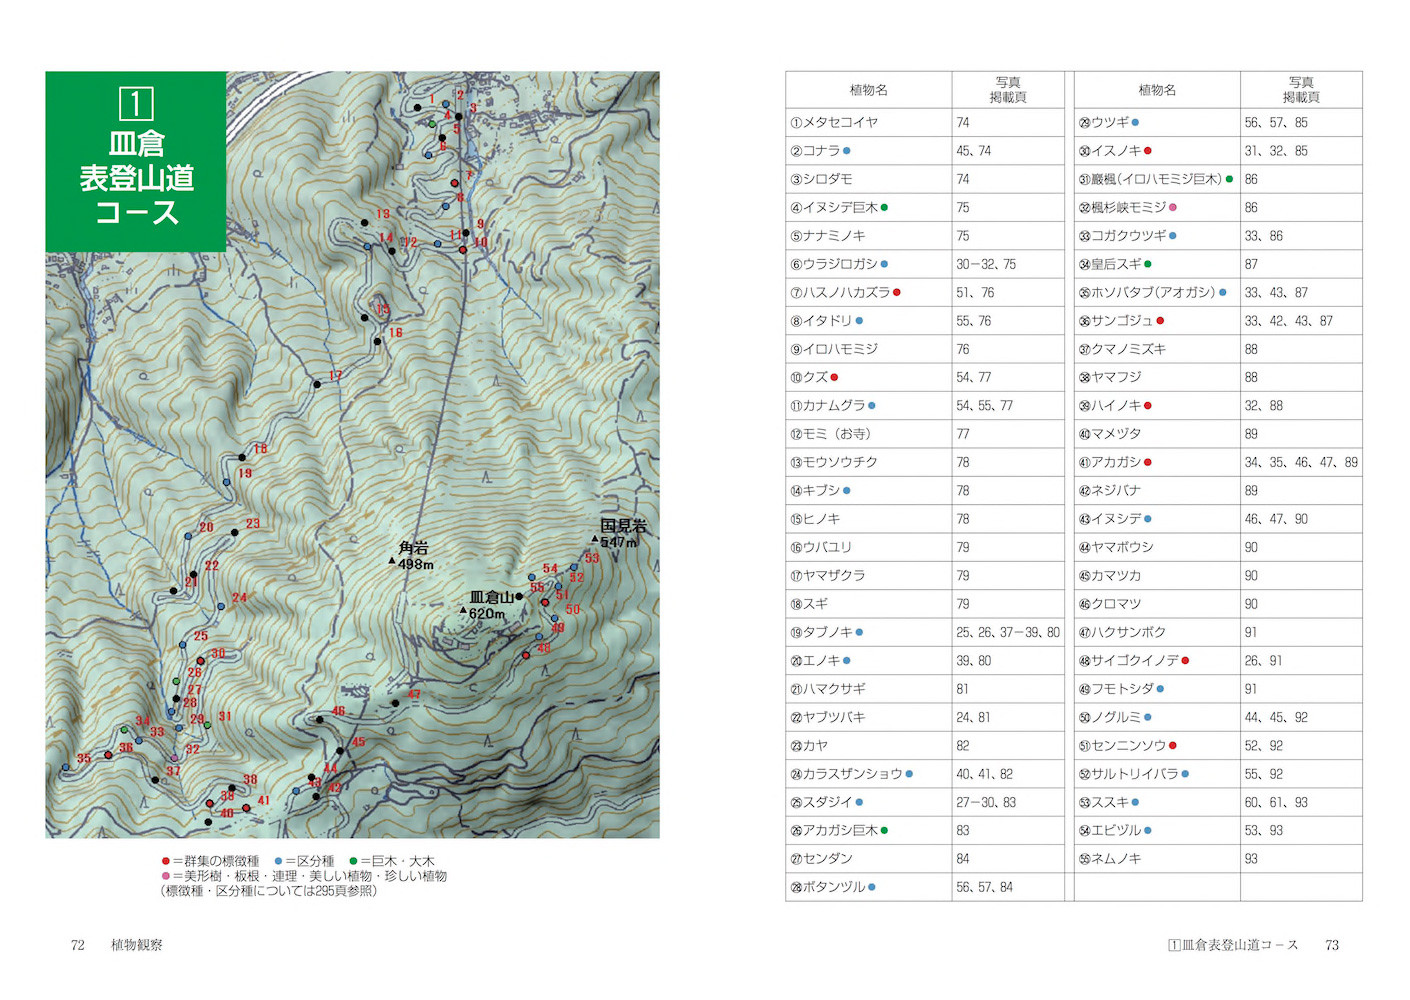Select the row ⑯ウバユリ
1410x1000 pixels.
pos(925,547)
